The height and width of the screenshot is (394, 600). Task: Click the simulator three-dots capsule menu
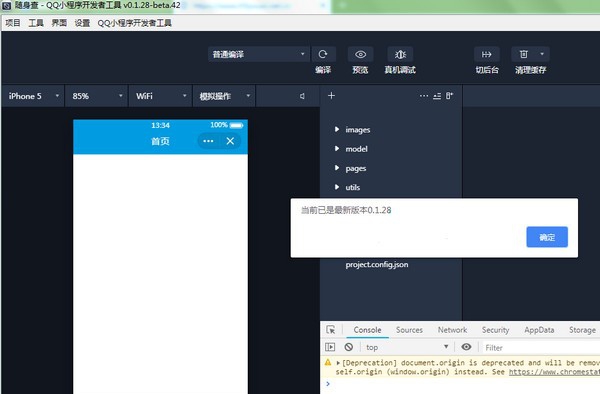point(208,141)
